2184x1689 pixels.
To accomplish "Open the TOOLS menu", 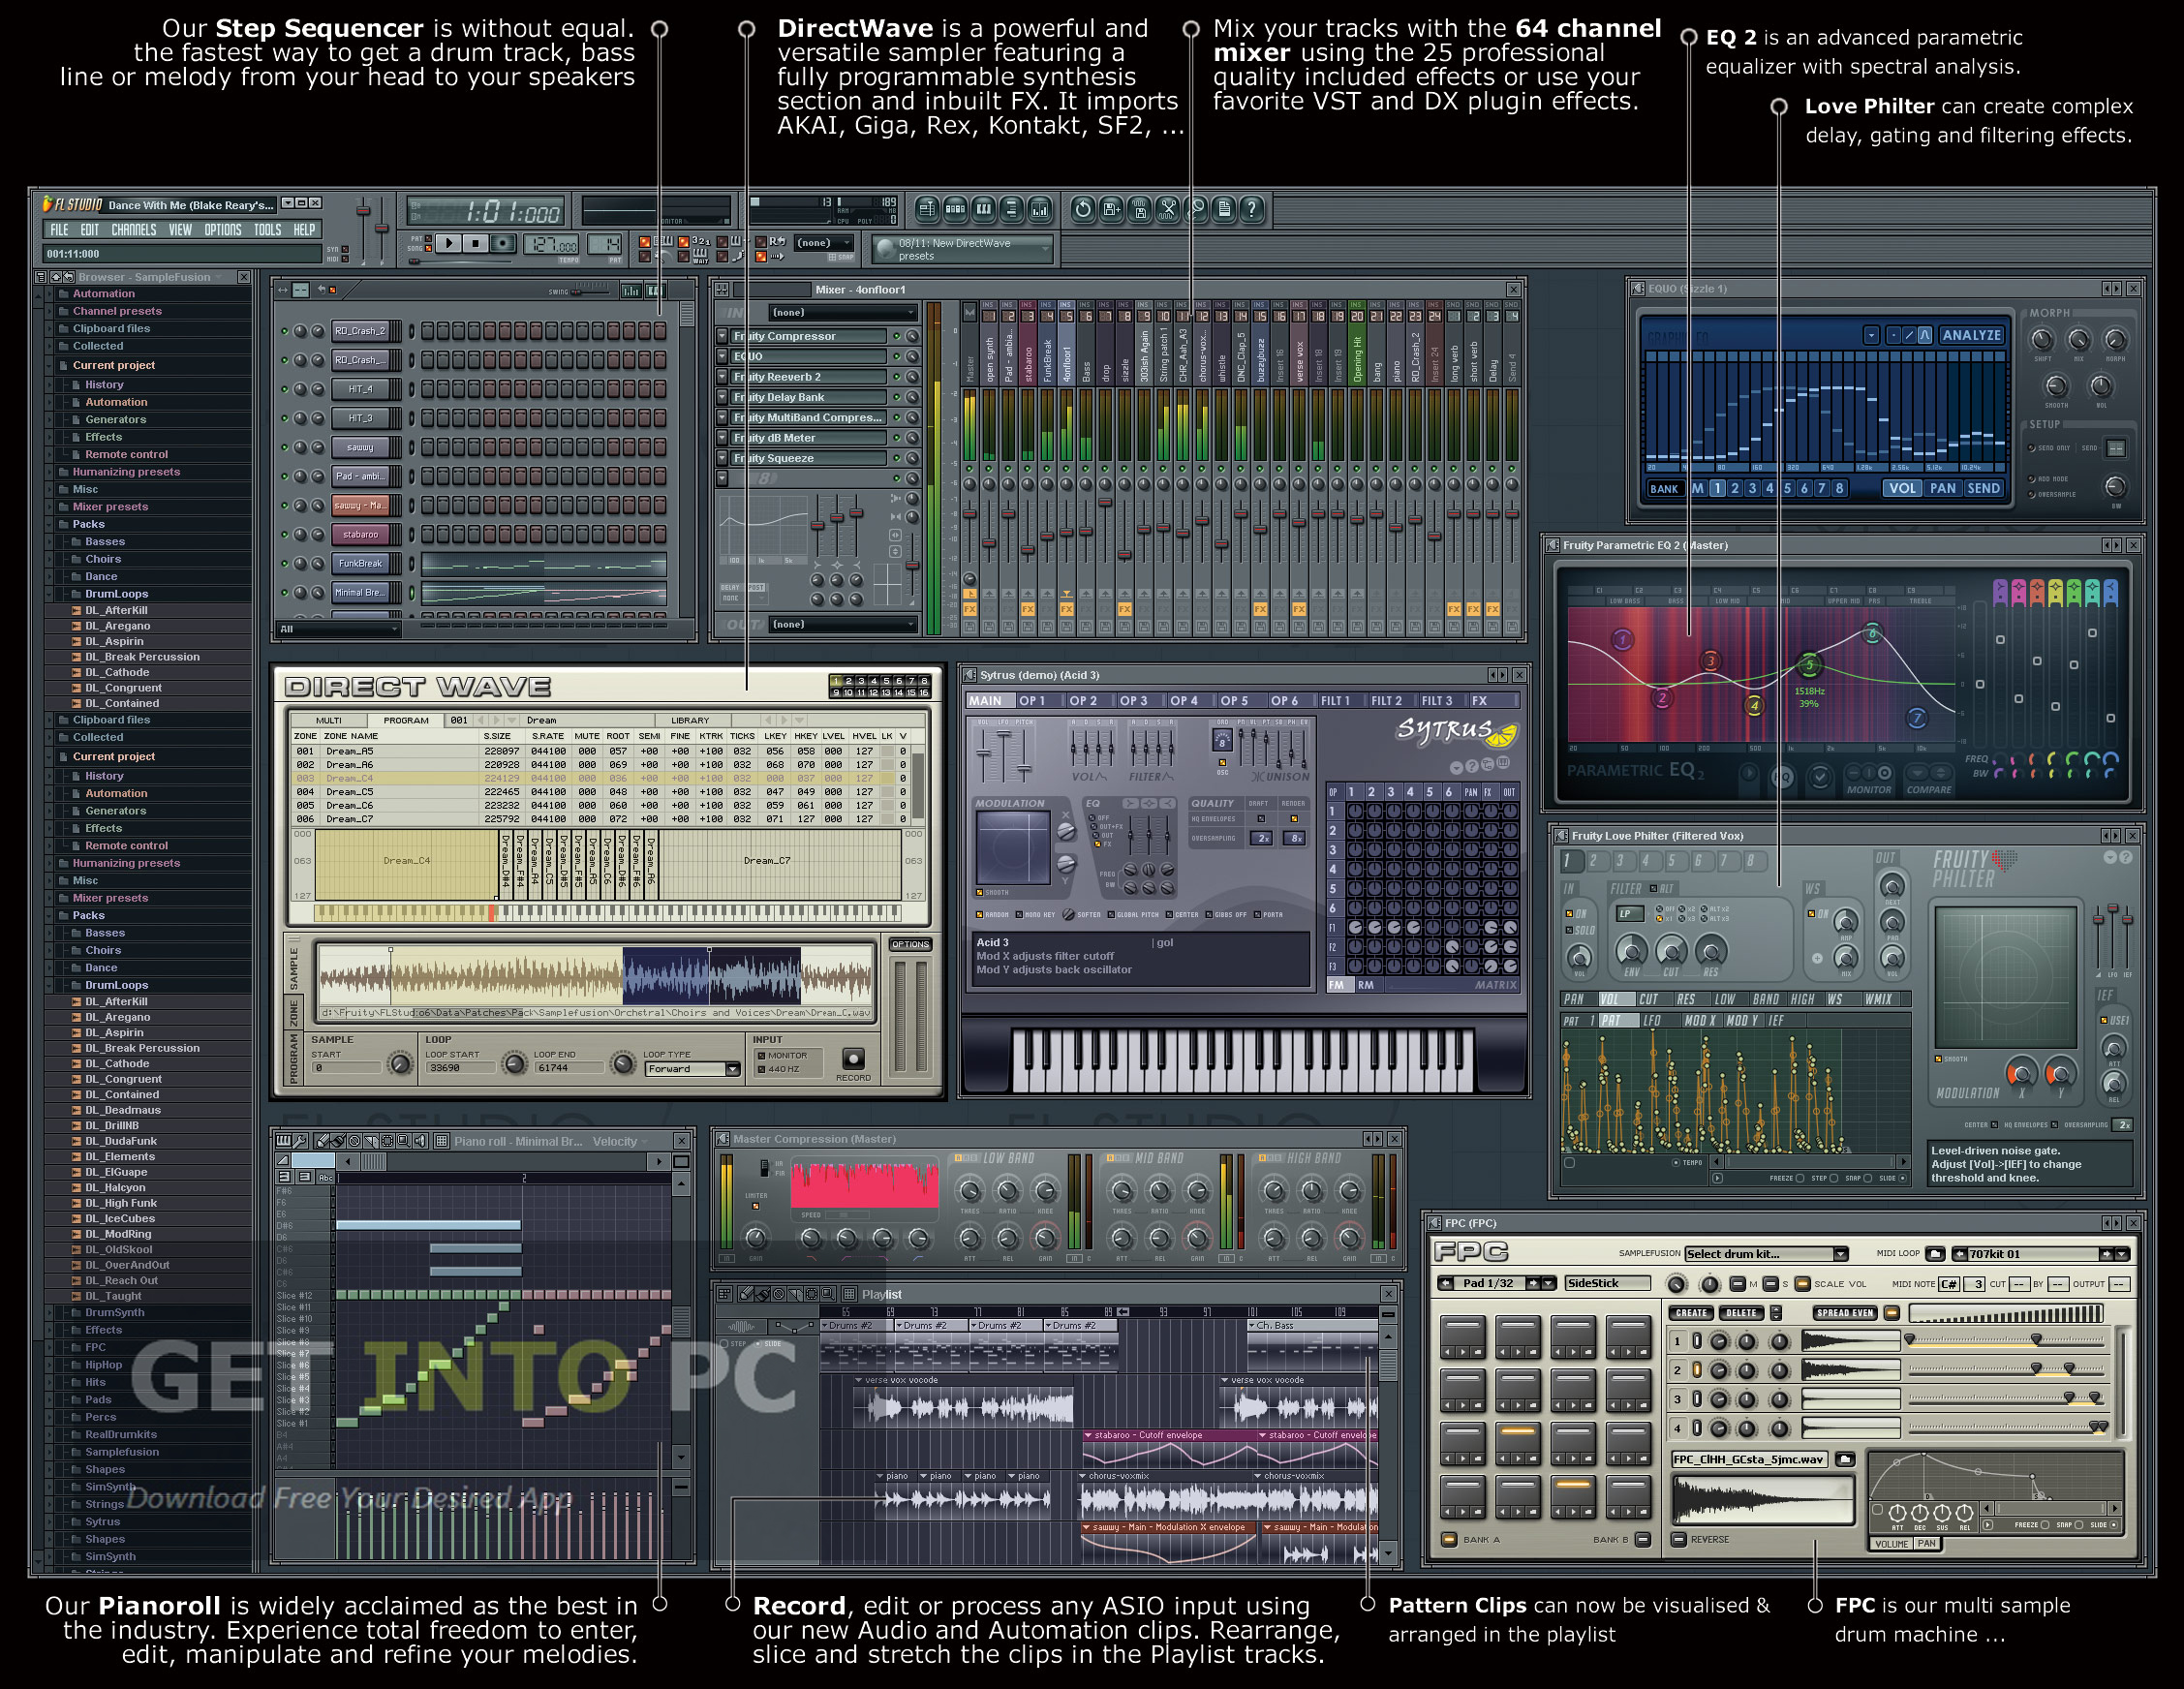I will coord(267,229).
